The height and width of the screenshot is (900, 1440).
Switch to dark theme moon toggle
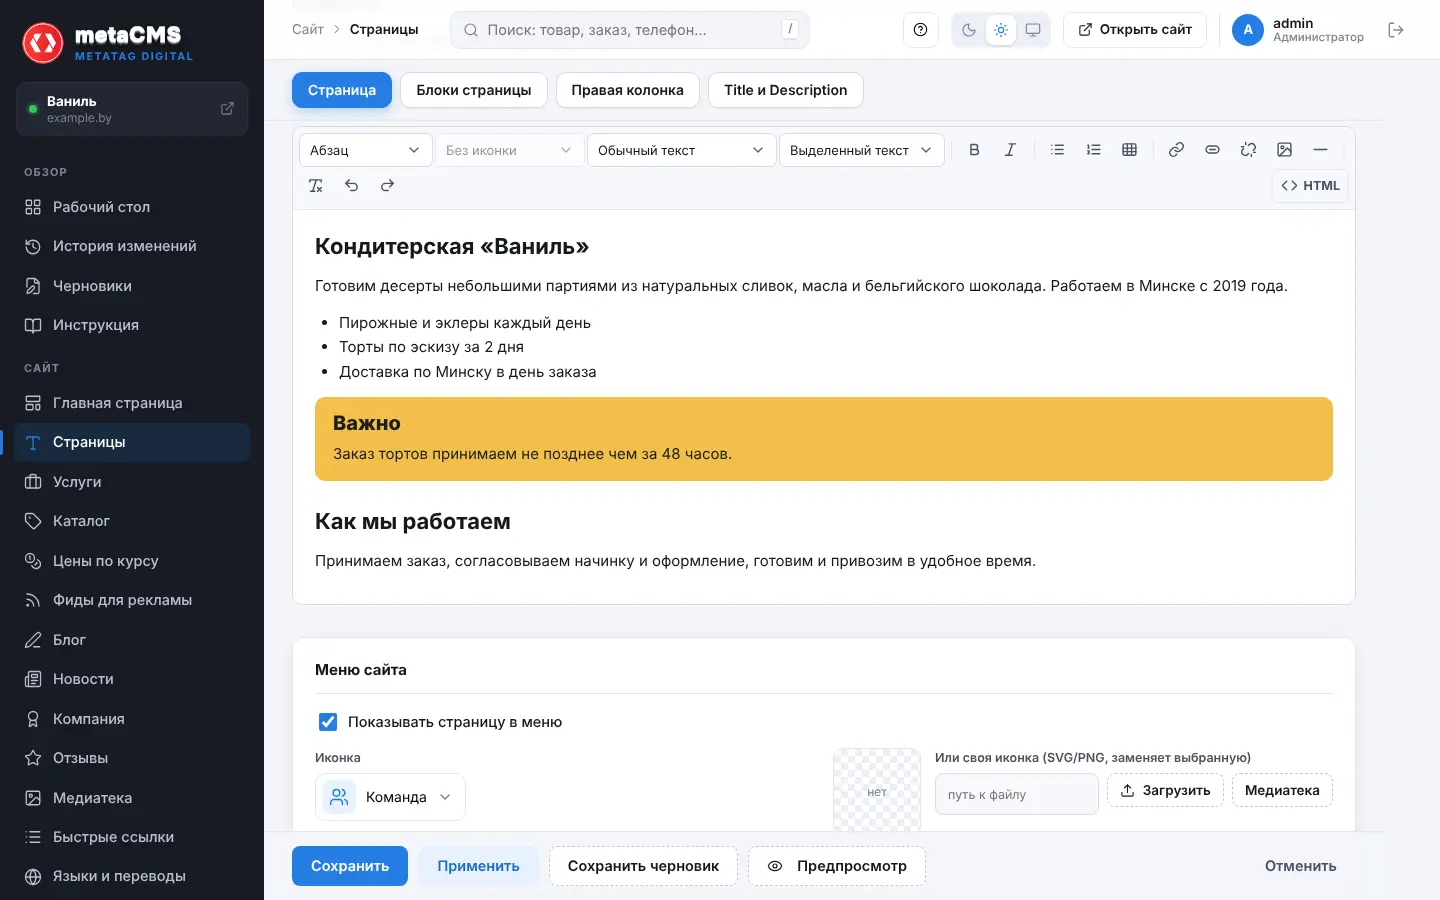(968, 30)
